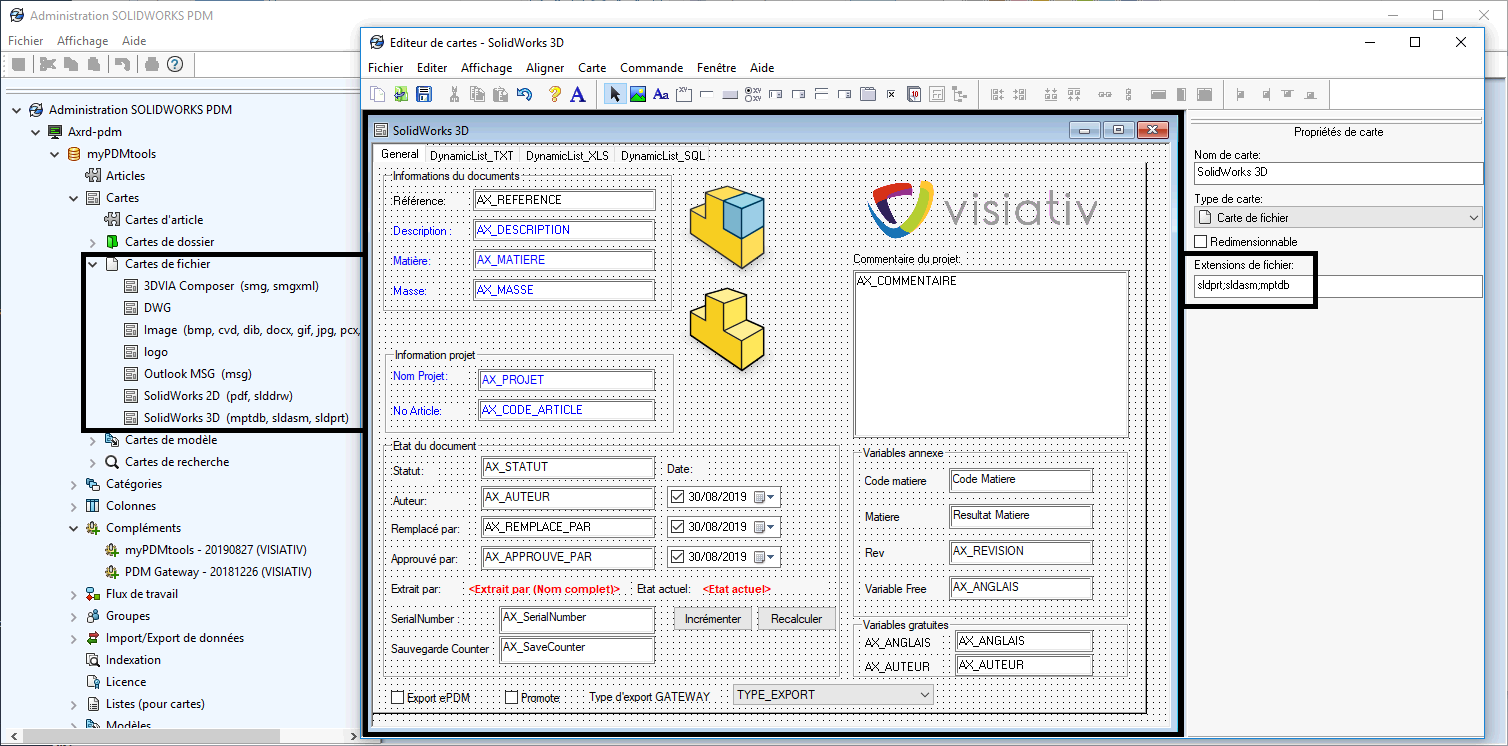This screenshot has width=1508, height=746.
Task: Choose the insert image tool
Action: coord(637,95)
